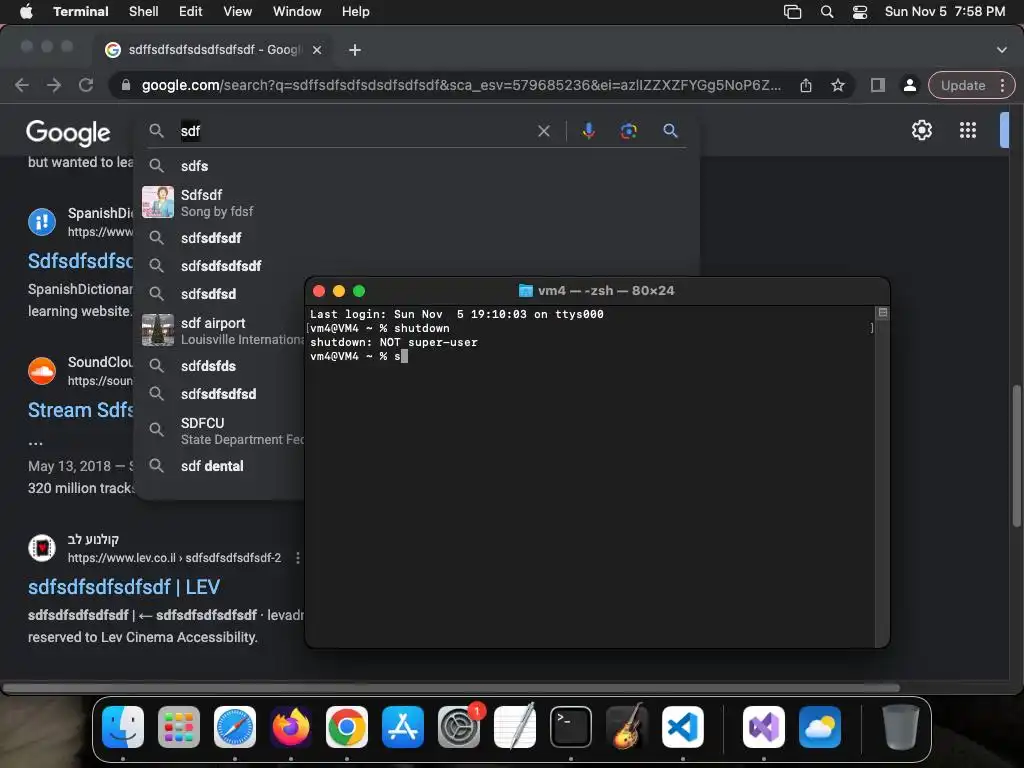Open the Google apps grid
This screenshot has height=768, width=1024.
(968, 131)
